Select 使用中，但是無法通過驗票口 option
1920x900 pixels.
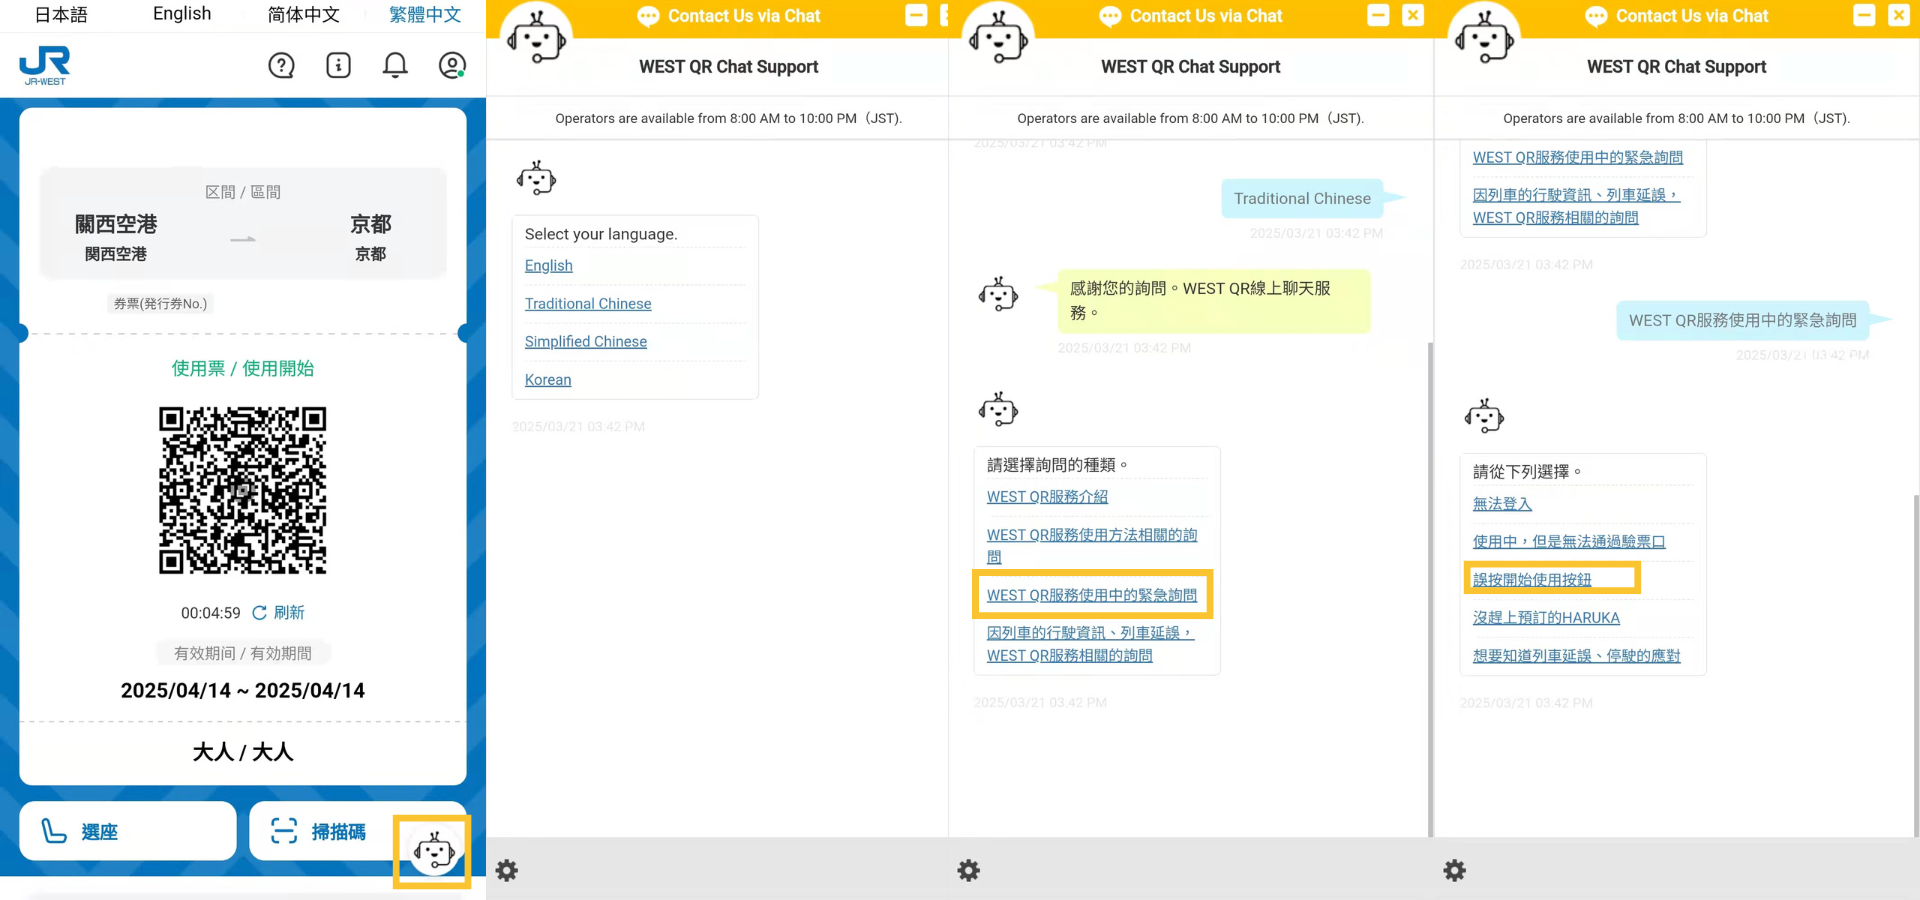(x=1569, y=541)
